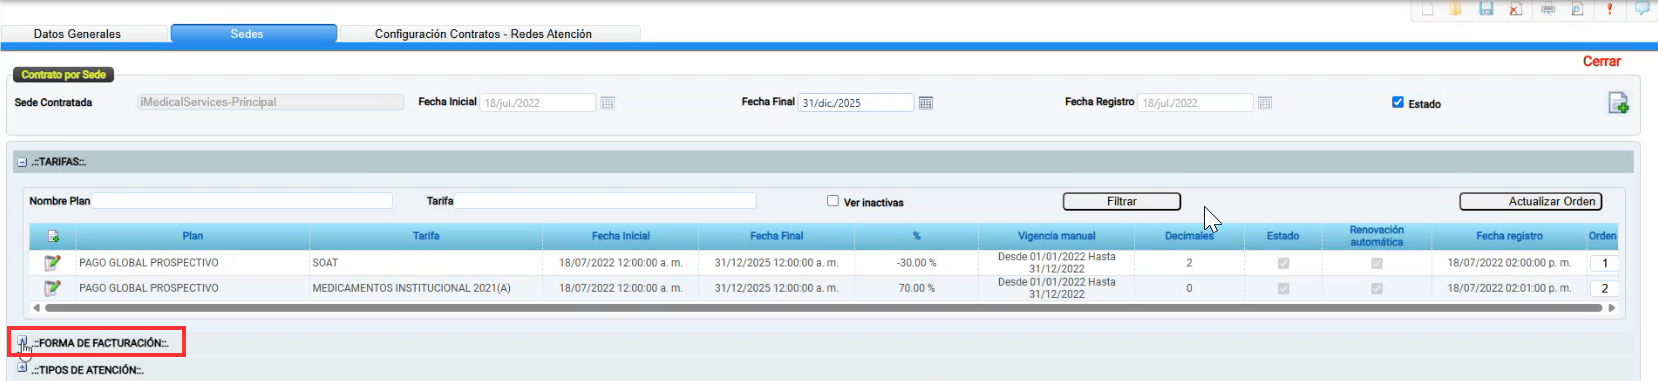The height and width of the screenshot is (381, 1658).
Task: Toggle the Estado checkbox for the contract
Action: click(x=1398, y=102)
